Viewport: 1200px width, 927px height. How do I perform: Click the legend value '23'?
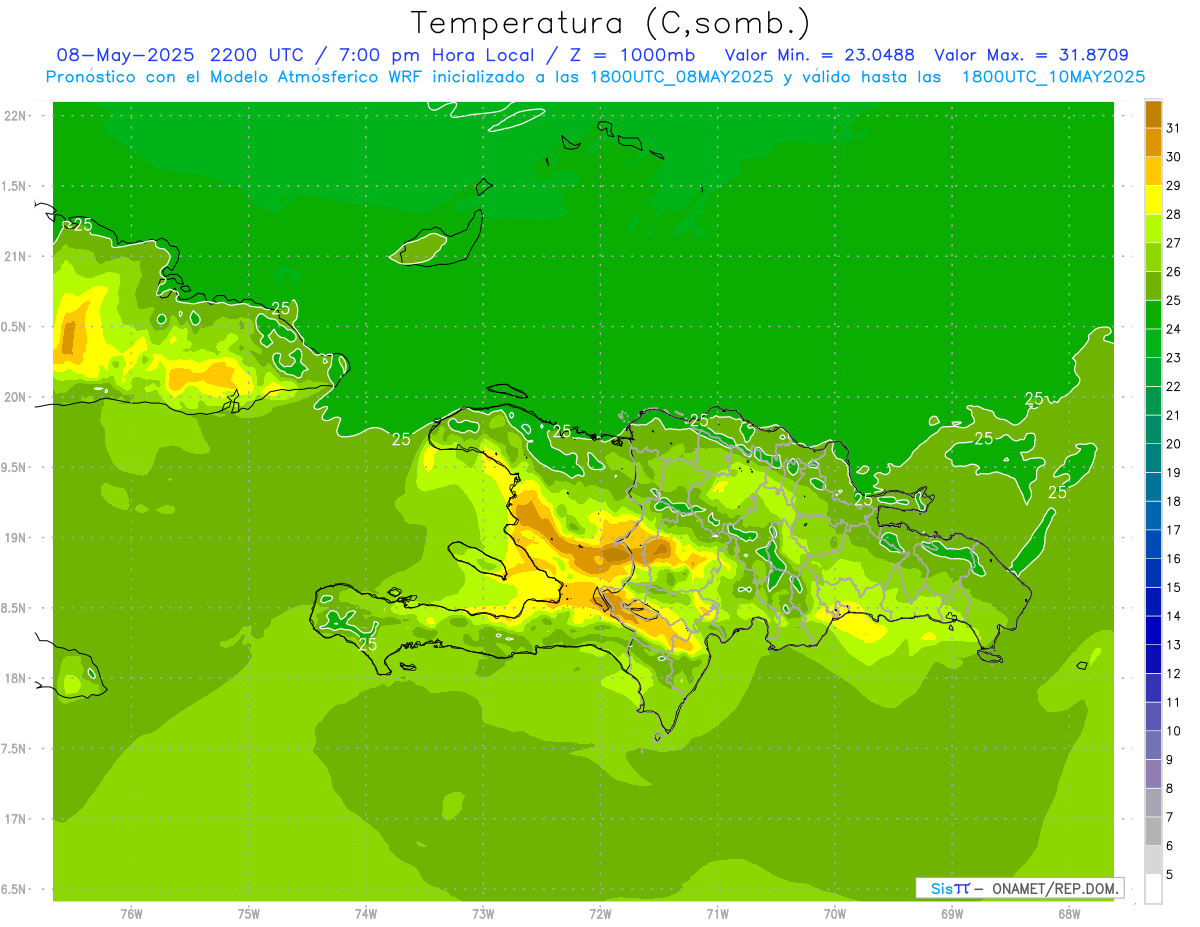[1173, 358]
